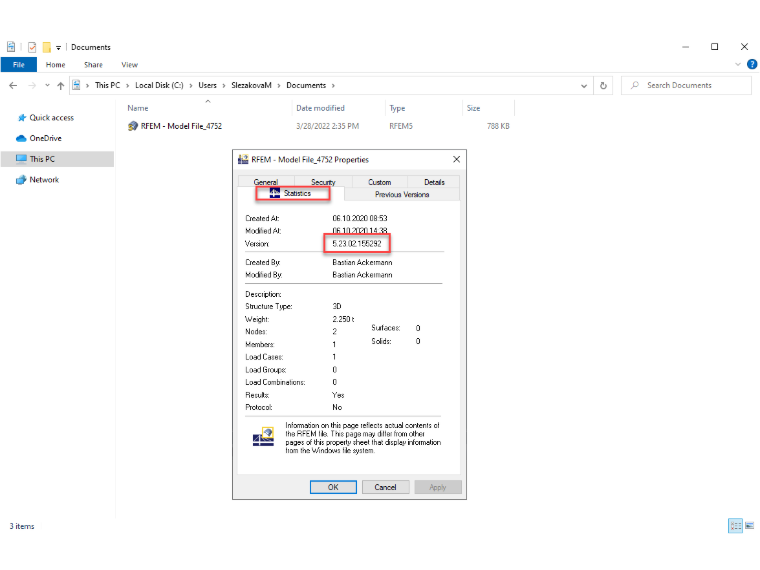Click the 788 KB size cell

[x=498, y=126]
